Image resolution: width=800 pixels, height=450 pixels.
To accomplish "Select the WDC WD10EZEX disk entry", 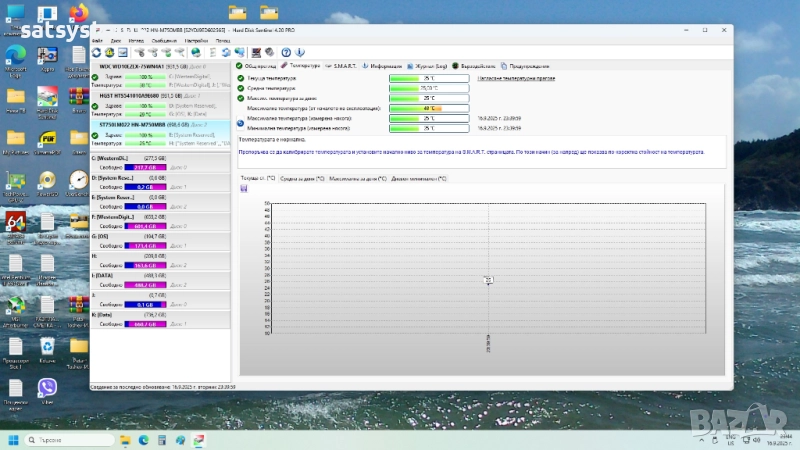I will 133,66.
